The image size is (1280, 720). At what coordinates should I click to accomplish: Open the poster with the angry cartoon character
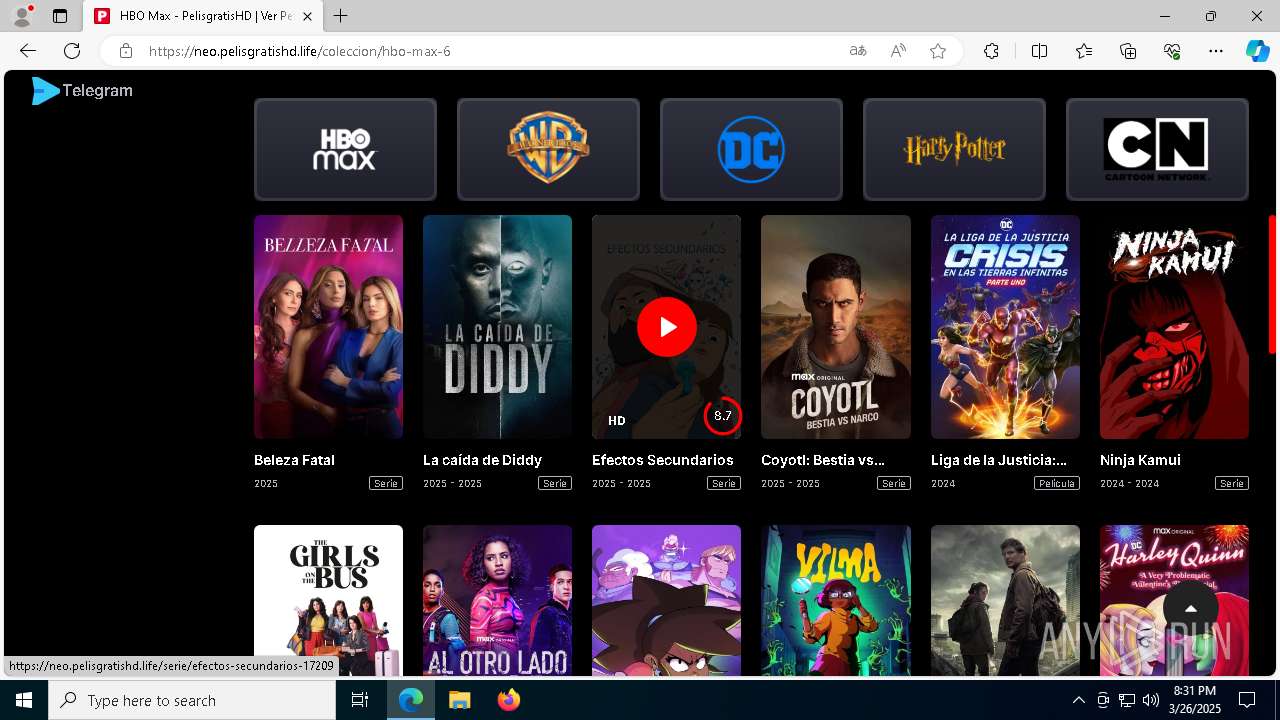[666, 600]
